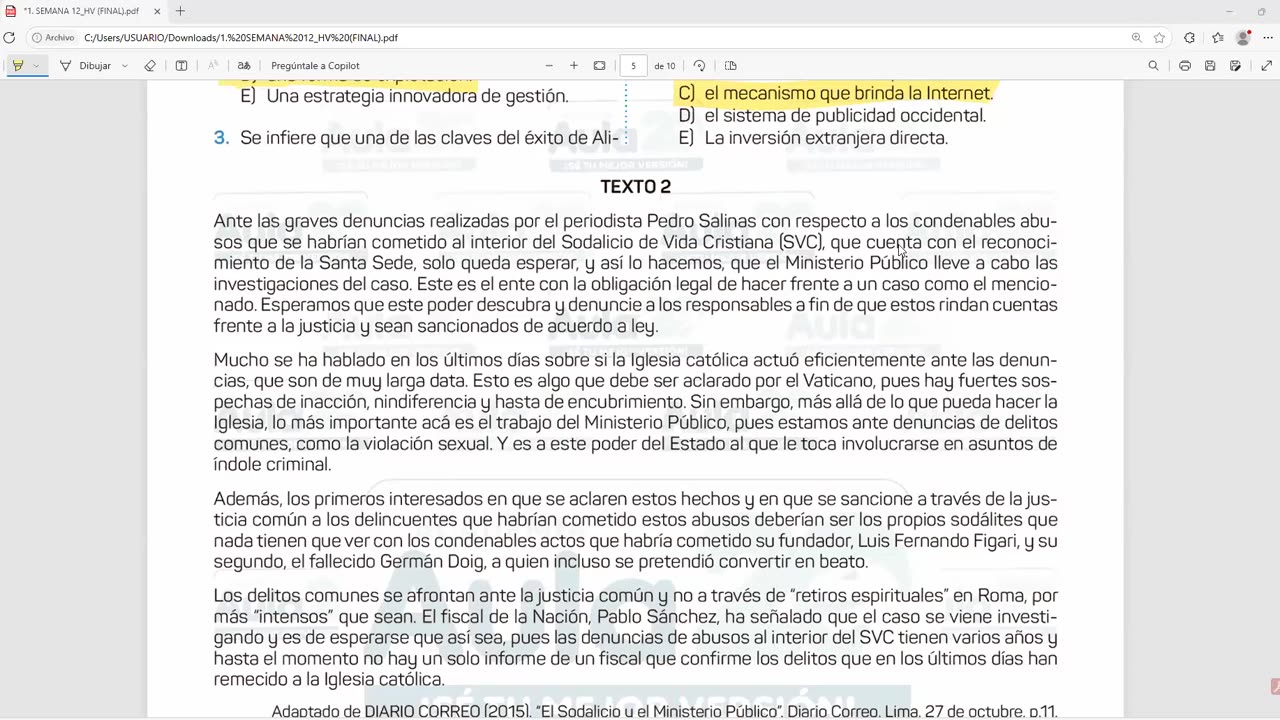Open browser extensions icon
The width and height of the screenshot is (1280, 720).
pos(1189,38)
